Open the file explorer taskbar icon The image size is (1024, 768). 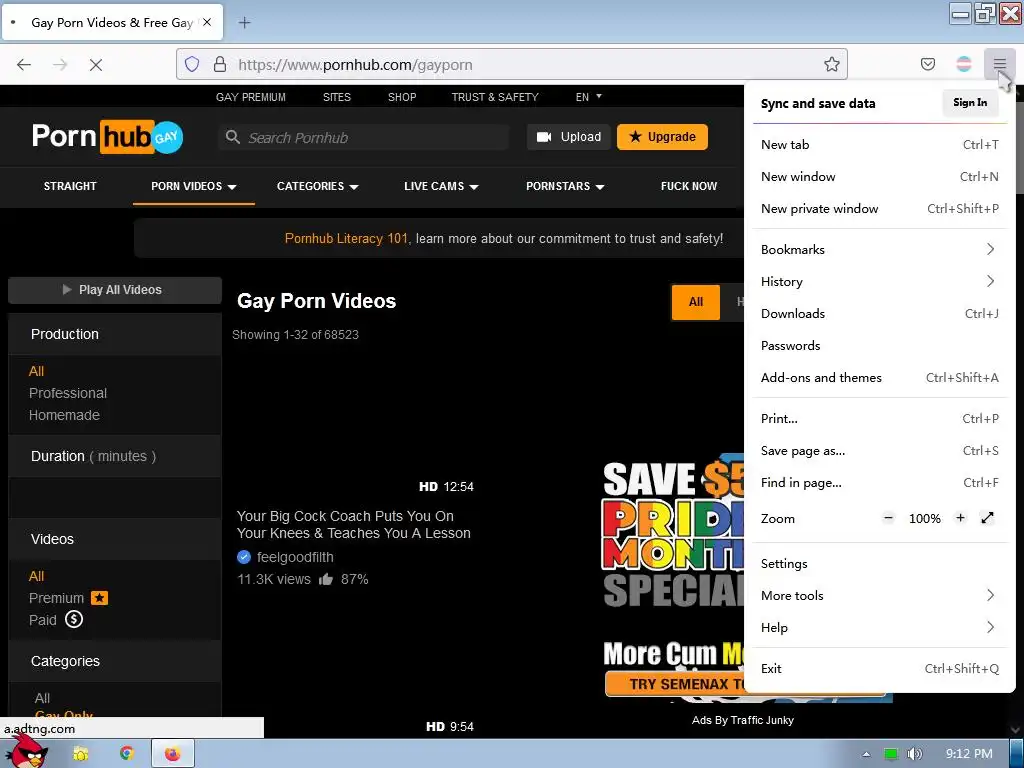[x=81, y=754]
